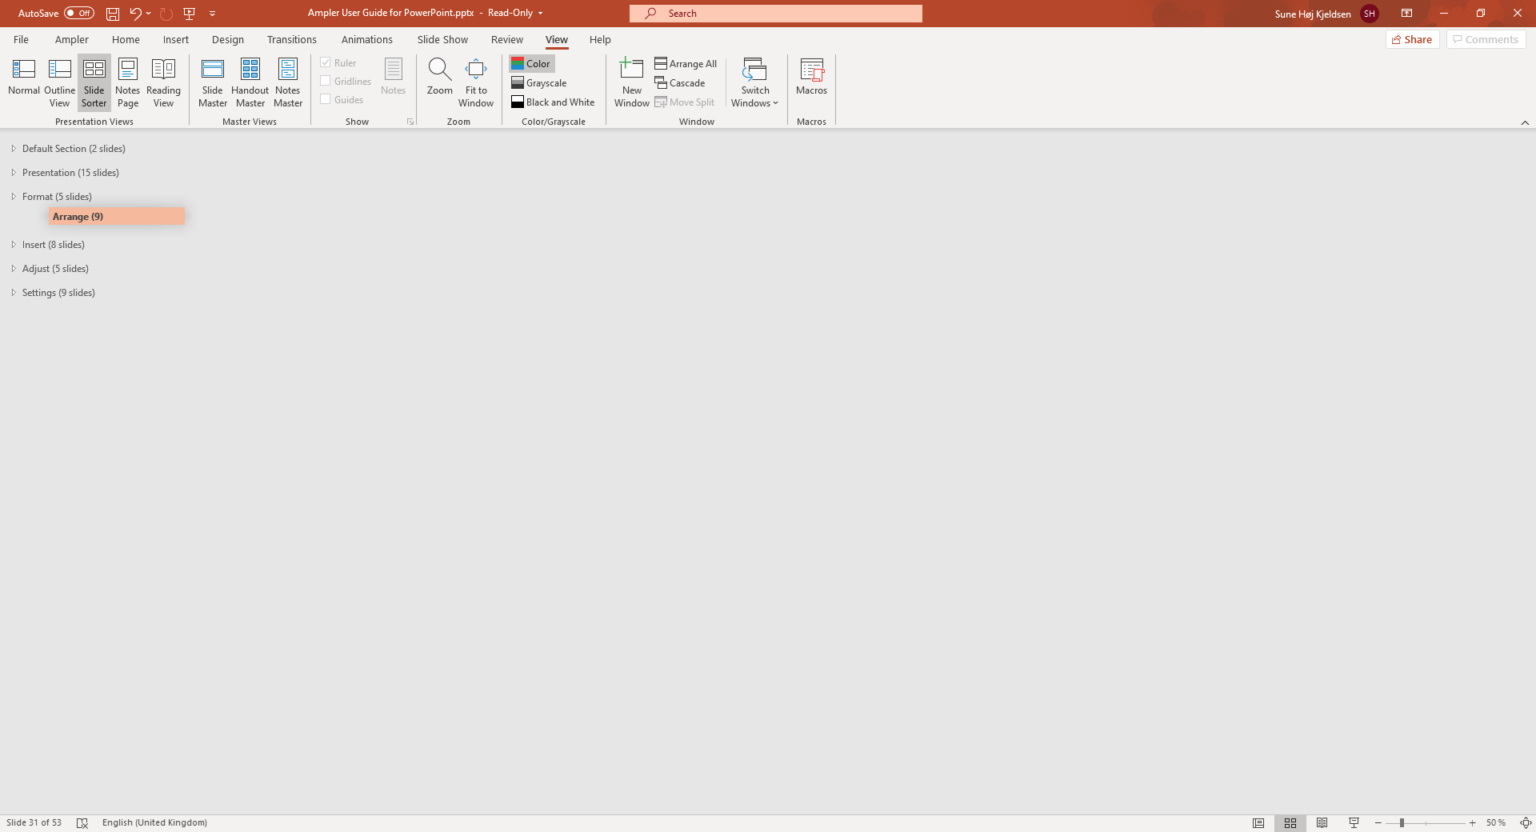Open Notes Page view
The height and width of the screenshot is (832, 1536).
[127, 80]
